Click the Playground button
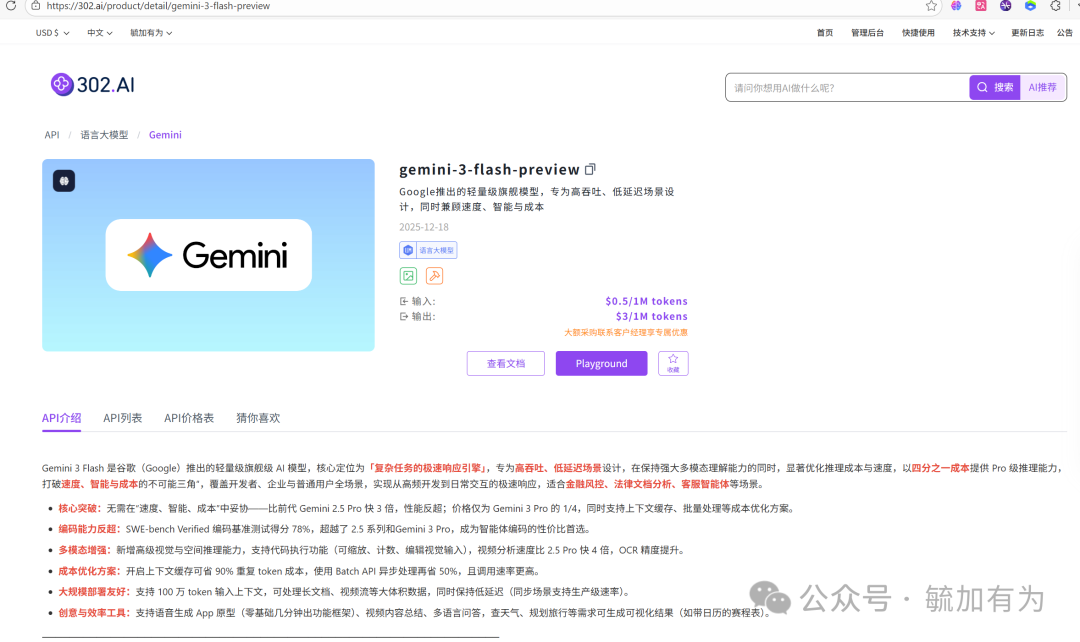Screen dimensions: 1080x642 pyautogui.click(x=601, y=363)
